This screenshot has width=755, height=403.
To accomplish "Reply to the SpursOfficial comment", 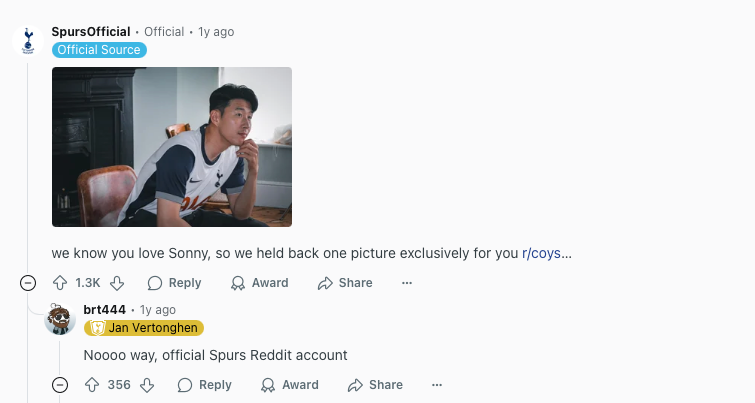I will point(174,283).
